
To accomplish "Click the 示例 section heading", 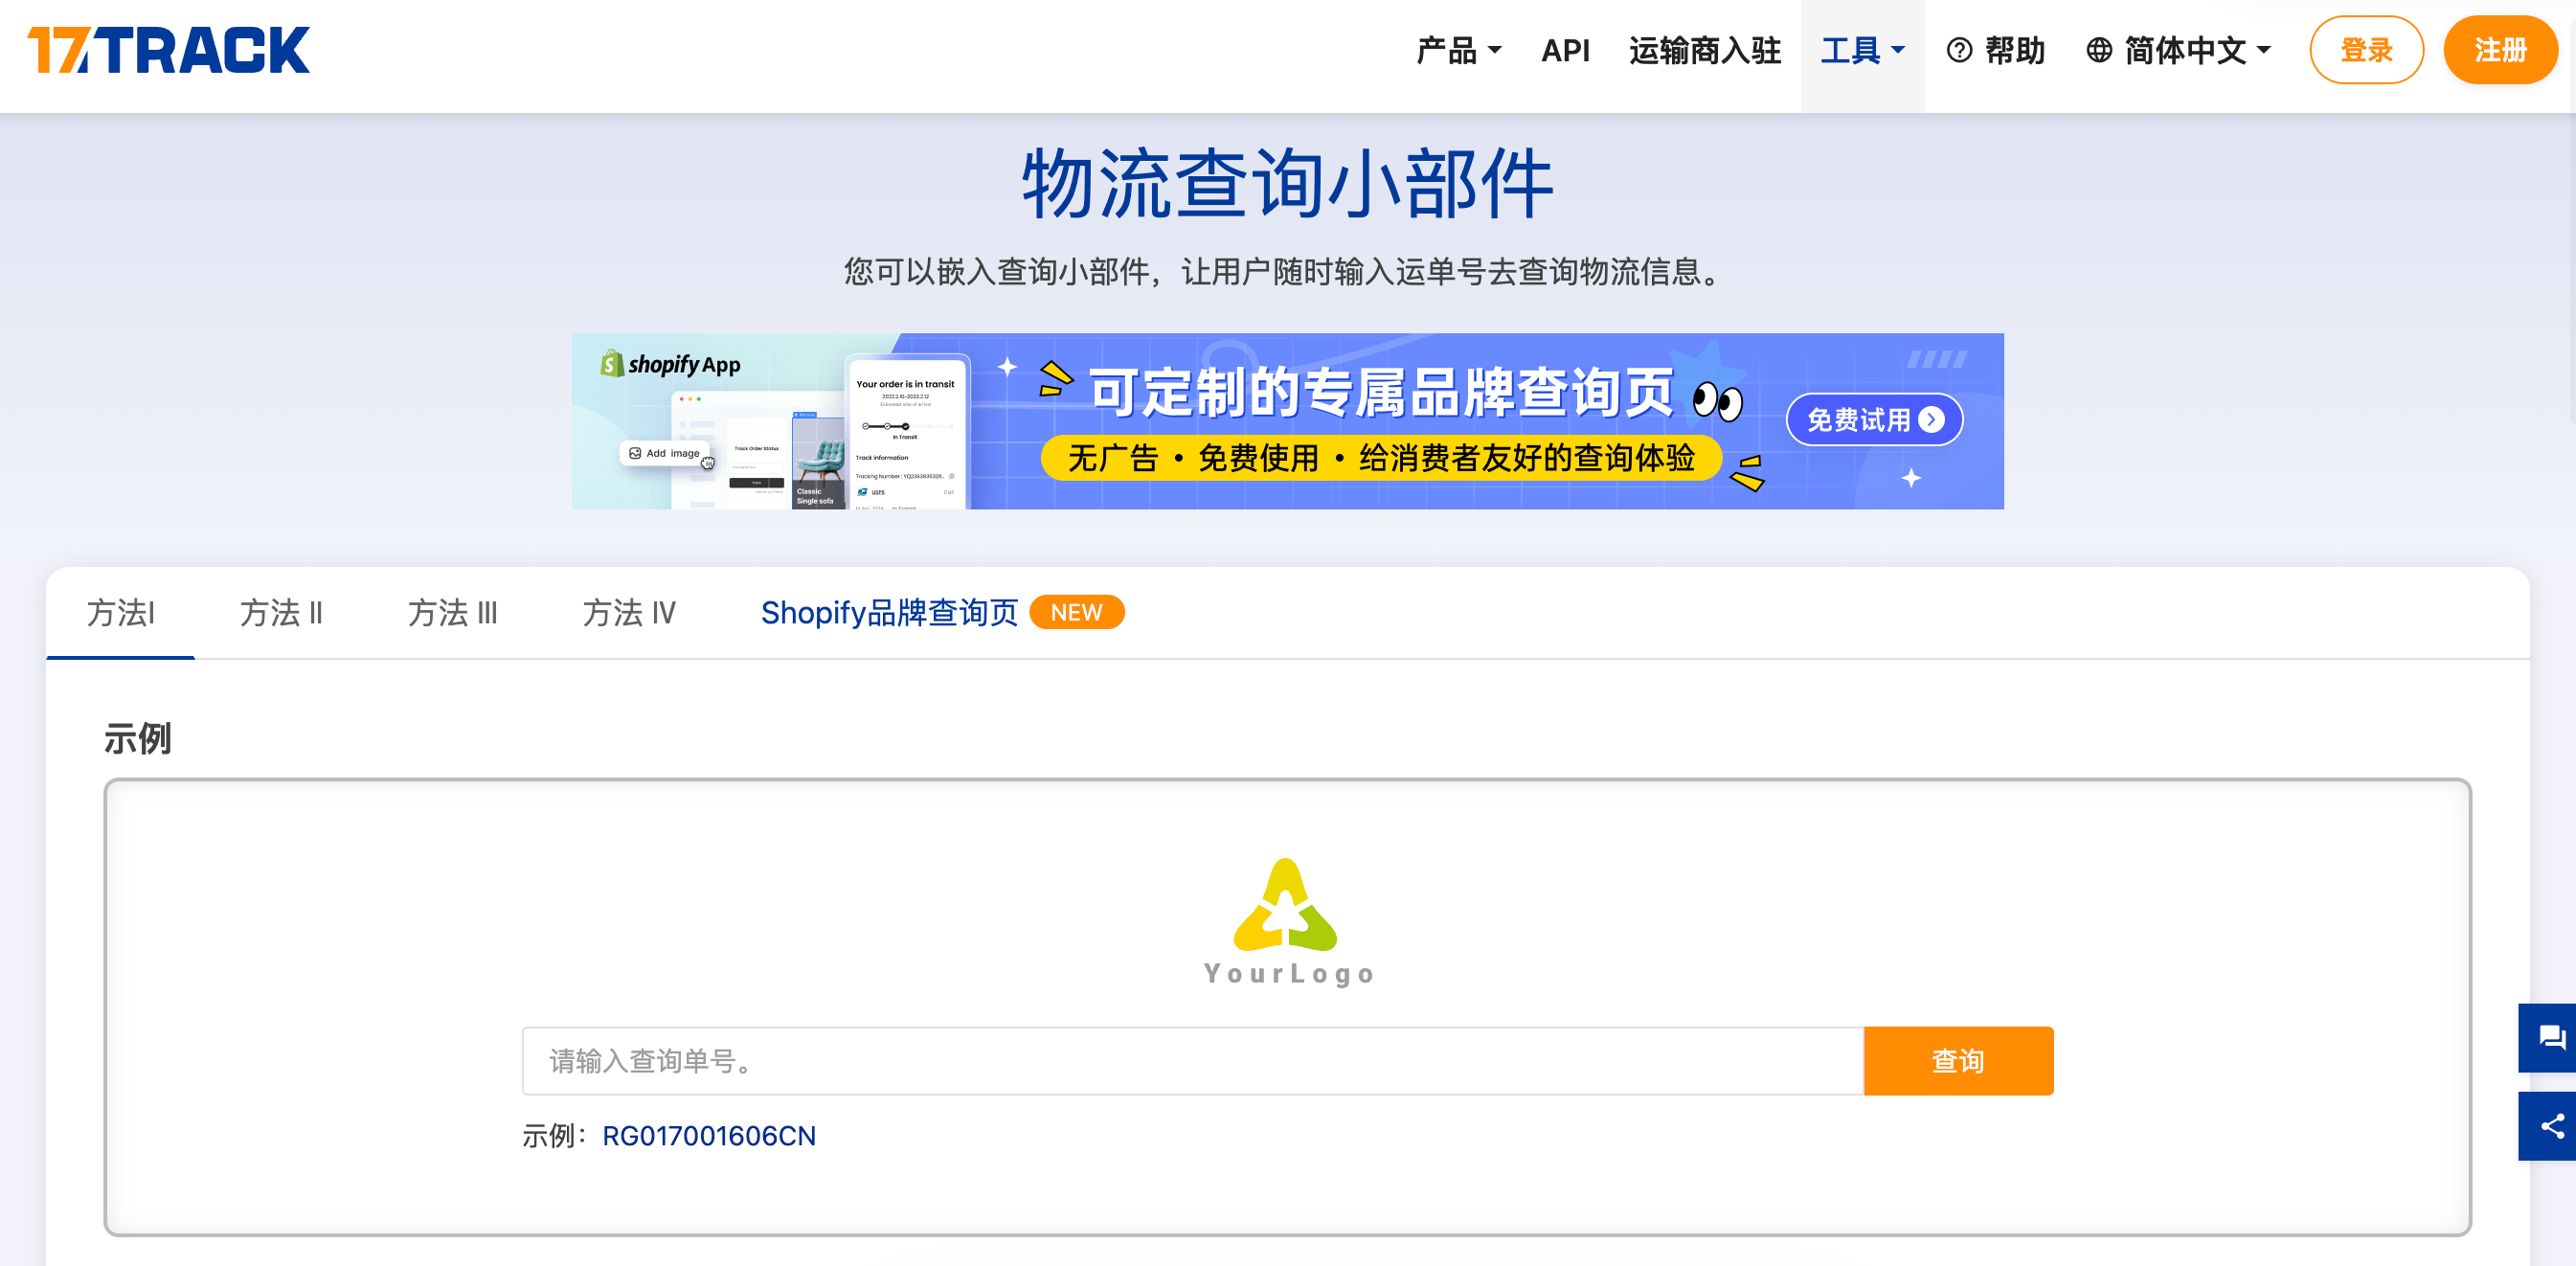I will (138, 739).
